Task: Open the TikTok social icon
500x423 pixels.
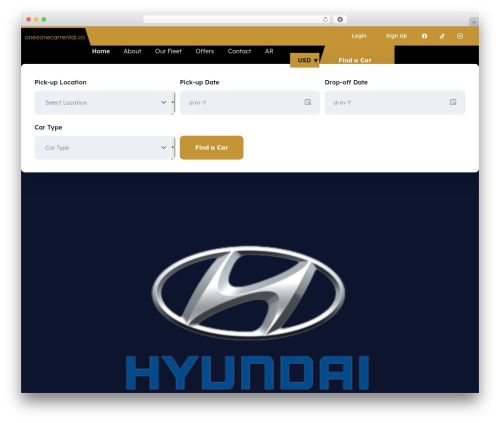Action: point(442,36)
